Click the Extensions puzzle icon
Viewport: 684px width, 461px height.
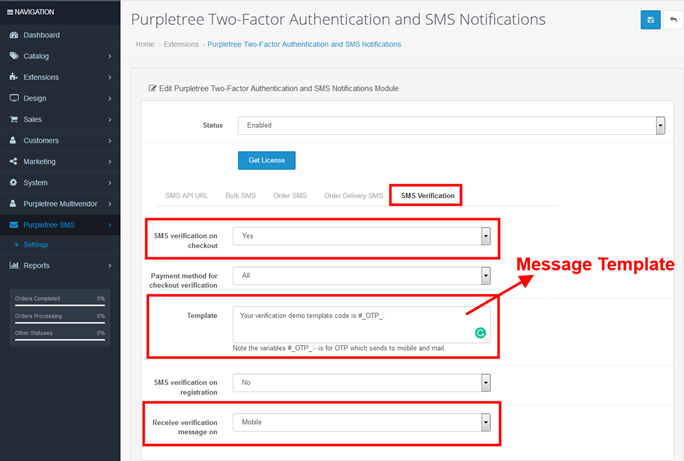[14, 77]
